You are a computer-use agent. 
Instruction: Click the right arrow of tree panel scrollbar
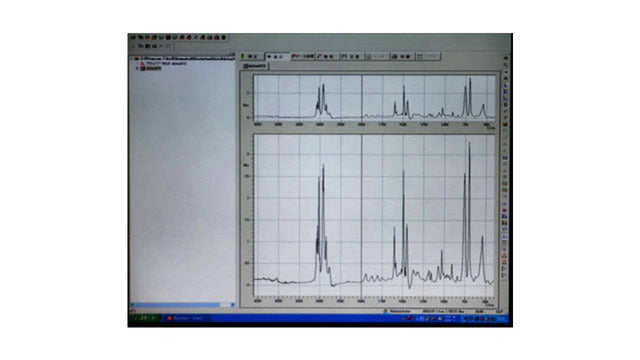click(x=233, y=304)
